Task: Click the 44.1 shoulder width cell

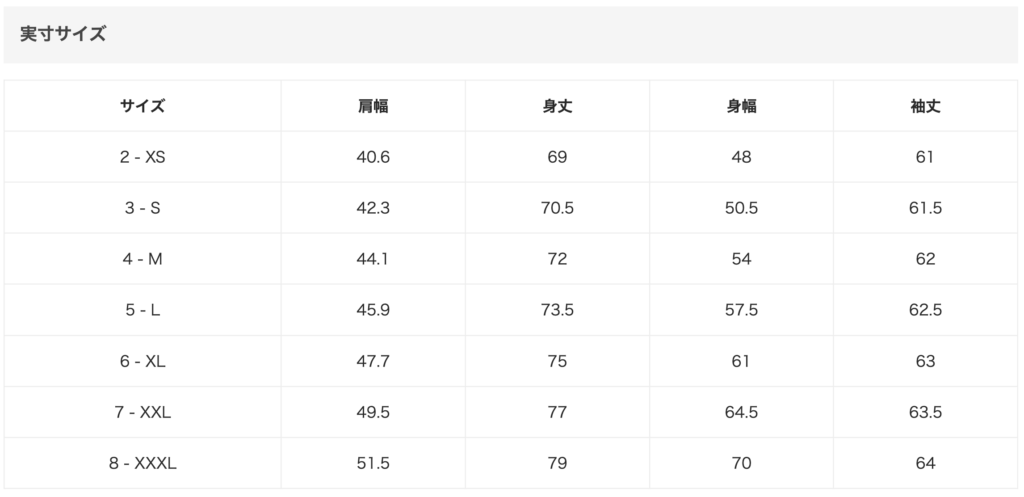Action: 373,259
